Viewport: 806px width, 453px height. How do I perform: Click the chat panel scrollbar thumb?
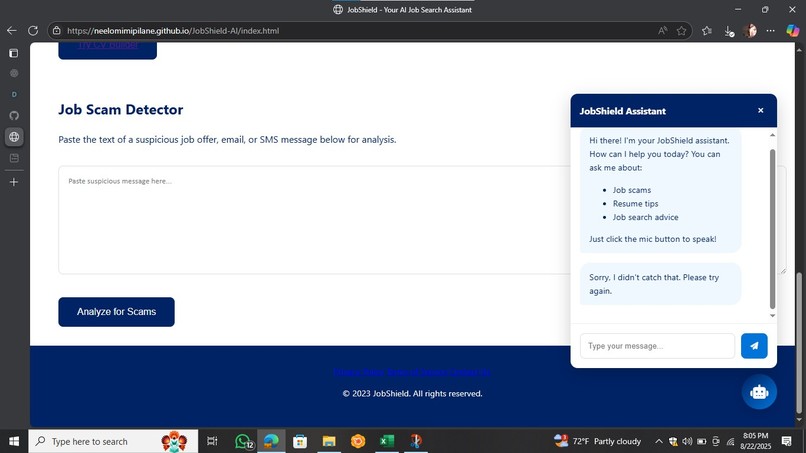pyautogui.click(x=772, y=229)
